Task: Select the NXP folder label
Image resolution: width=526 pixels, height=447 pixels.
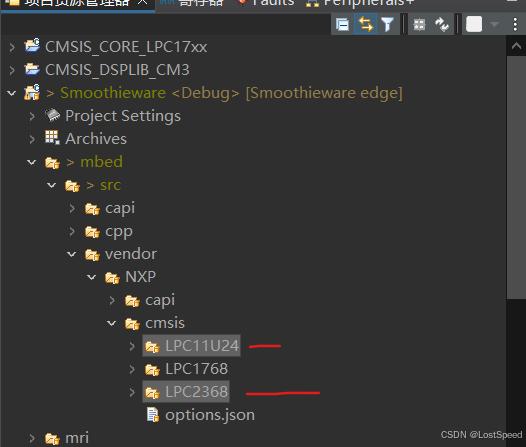Action: 141,277
